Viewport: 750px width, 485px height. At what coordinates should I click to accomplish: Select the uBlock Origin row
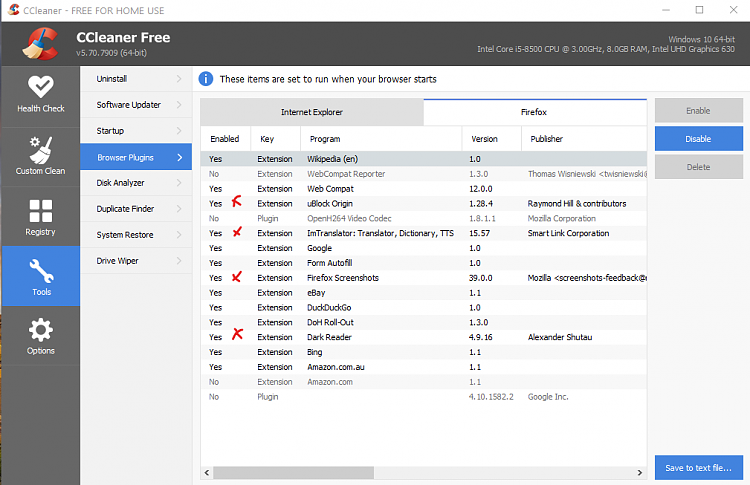[x=424, y=203]
